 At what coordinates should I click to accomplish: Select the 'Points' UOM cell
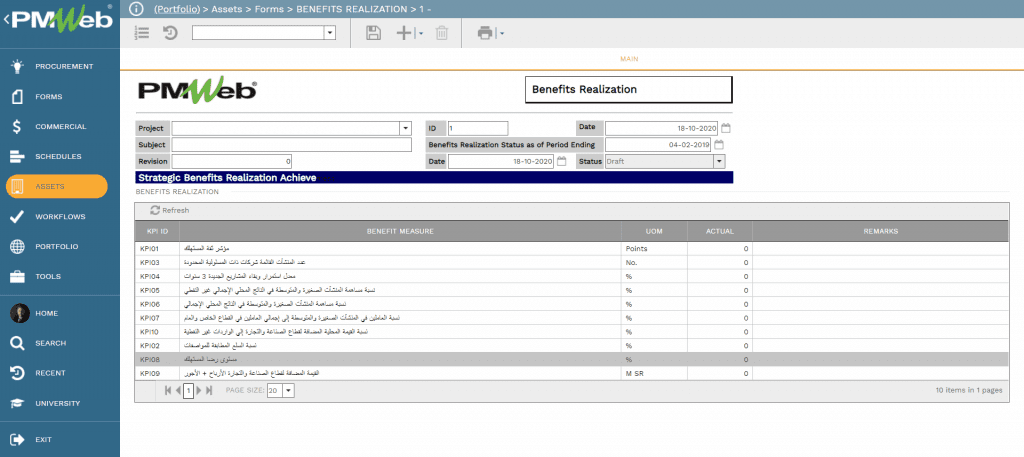(654, 248)
